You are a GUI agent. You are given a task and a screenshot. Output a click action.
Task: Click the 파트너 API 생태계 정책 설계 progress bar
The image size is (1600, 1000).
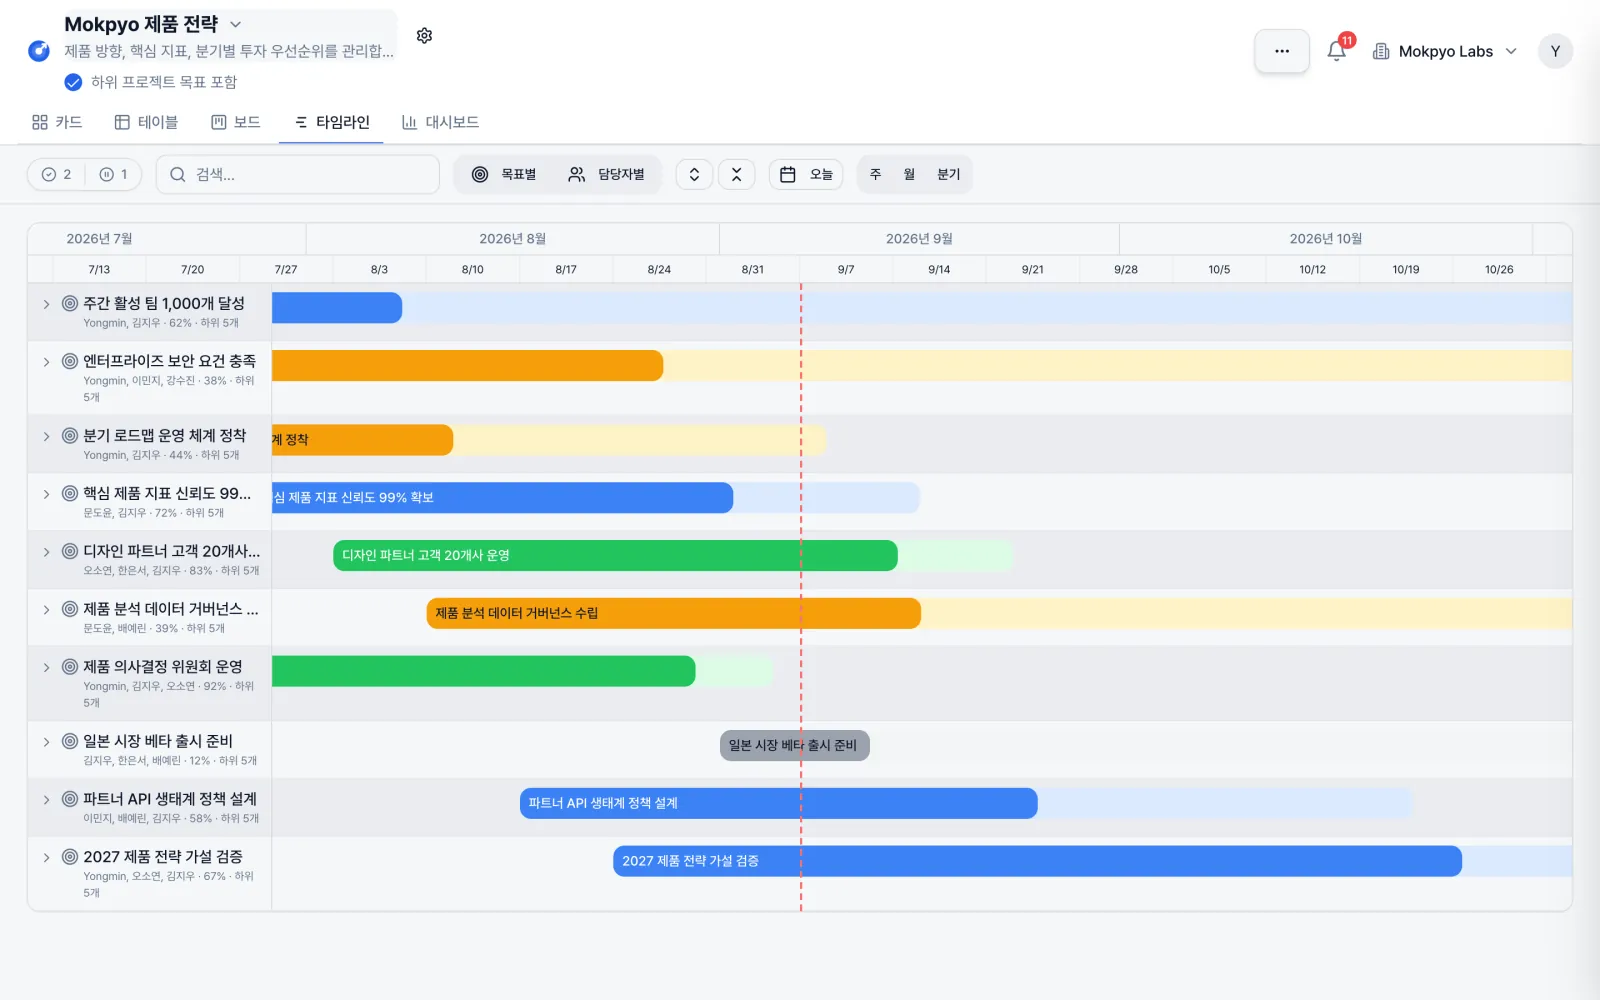coord(778,803)
